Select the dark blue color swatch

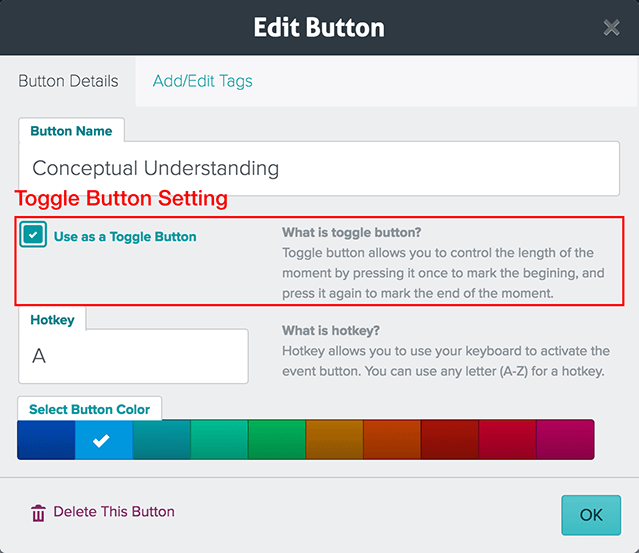coord(46,440)
